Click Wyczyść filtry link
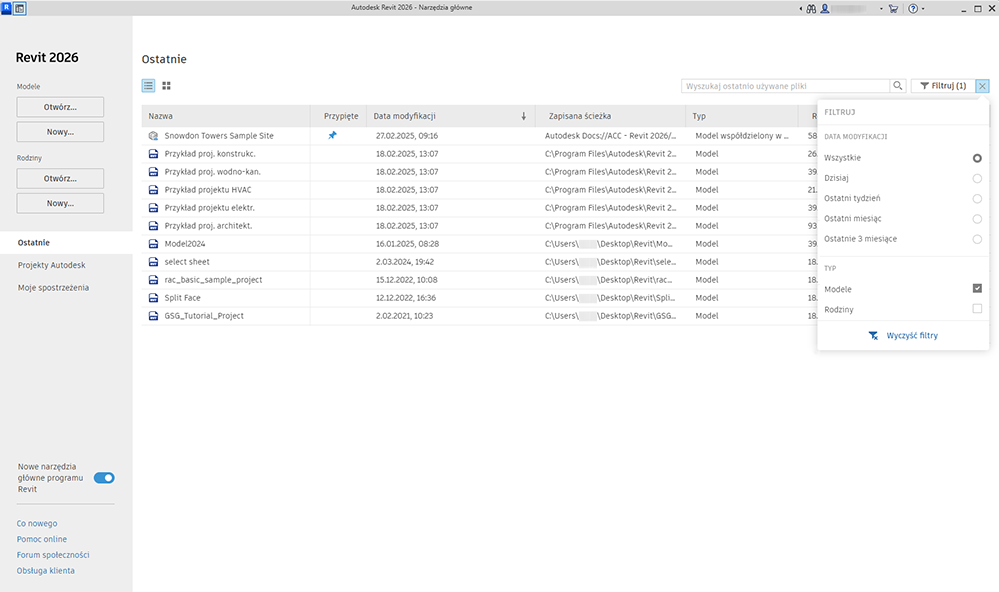This screenshot has width=999, height=592. tap(912, 335)
